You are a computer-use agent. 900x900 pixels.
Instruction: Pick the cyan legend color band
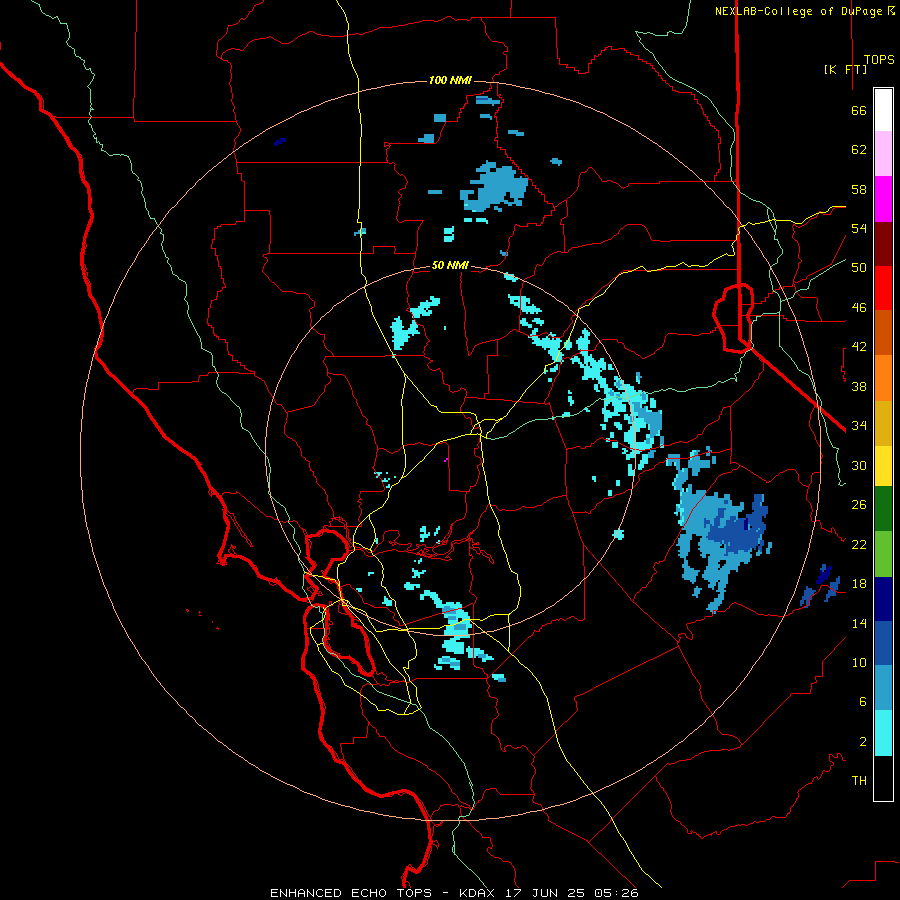[x=883, y=733]
